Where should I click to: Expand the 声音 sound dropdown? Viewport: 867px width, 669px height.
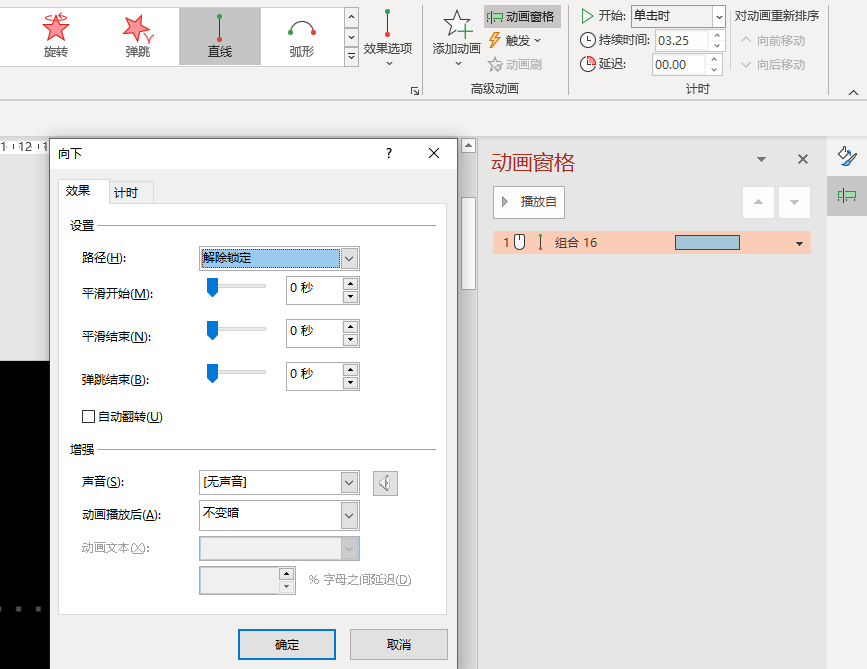pyautogui.click(x=349, y=483)
